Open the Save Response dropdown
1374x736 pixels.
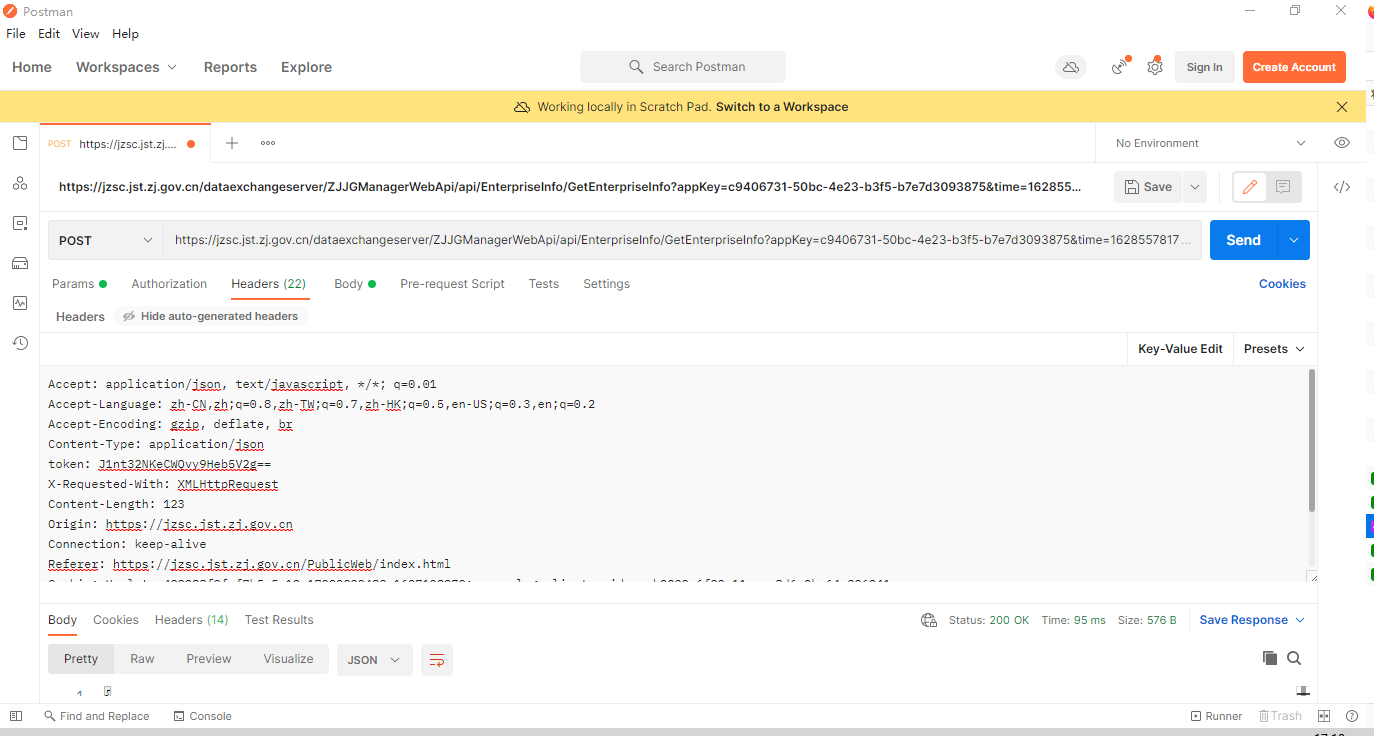(1253, 620)
